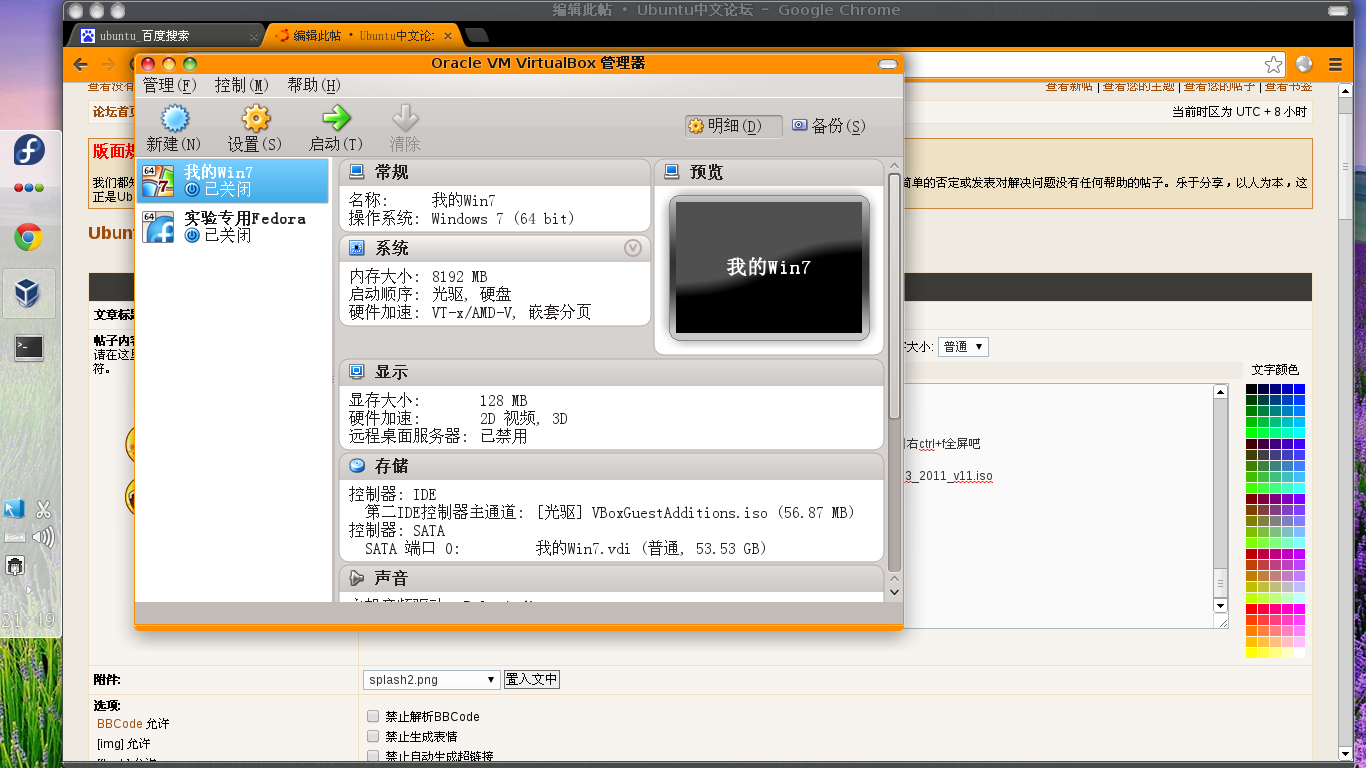Click the post textarea scroll-down arrow
The width and height of the screenshot is (1366, 768).
tap(1221, 605)
